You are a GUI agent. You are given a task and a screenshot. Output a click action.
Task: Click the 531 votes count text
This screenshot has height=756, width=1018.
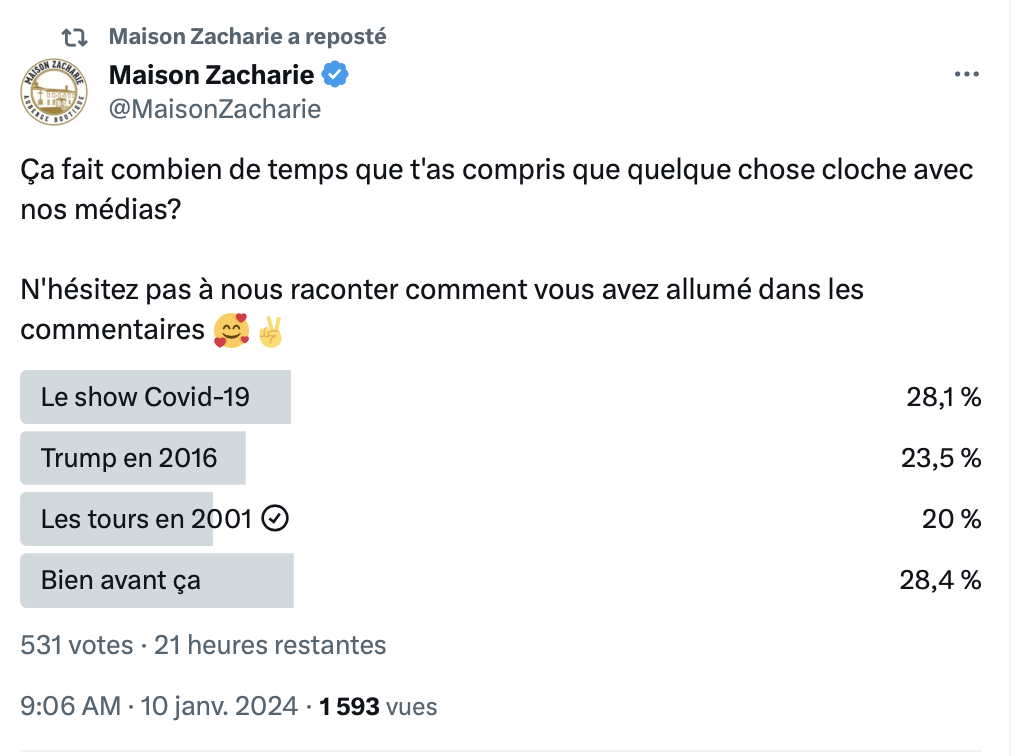pos(77,645)
